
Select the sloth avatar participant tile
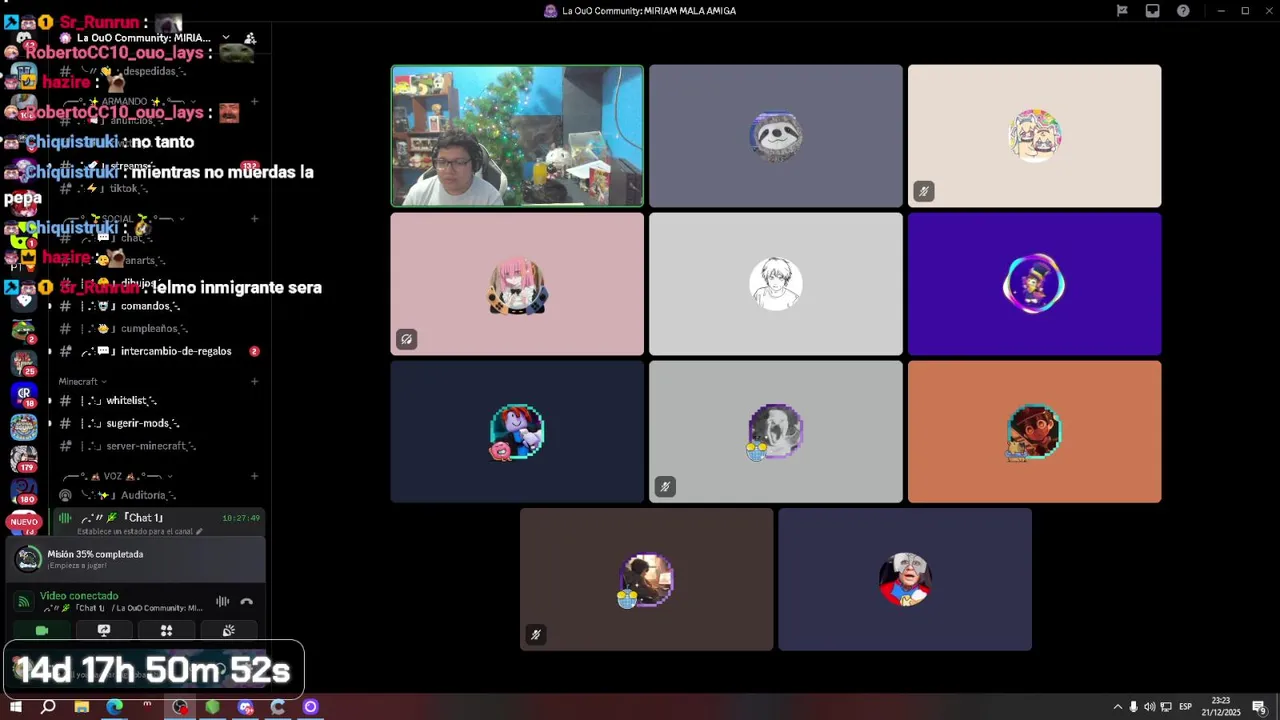point(776,136)
